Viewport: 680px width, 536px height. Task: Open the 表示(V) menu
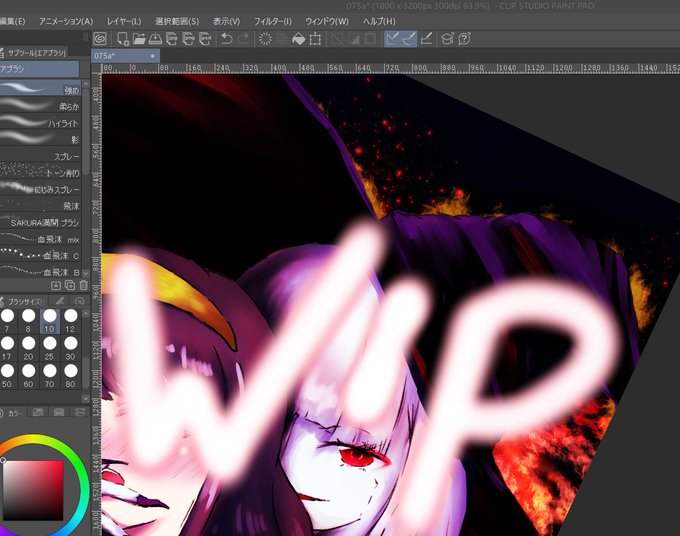point(226,21)
